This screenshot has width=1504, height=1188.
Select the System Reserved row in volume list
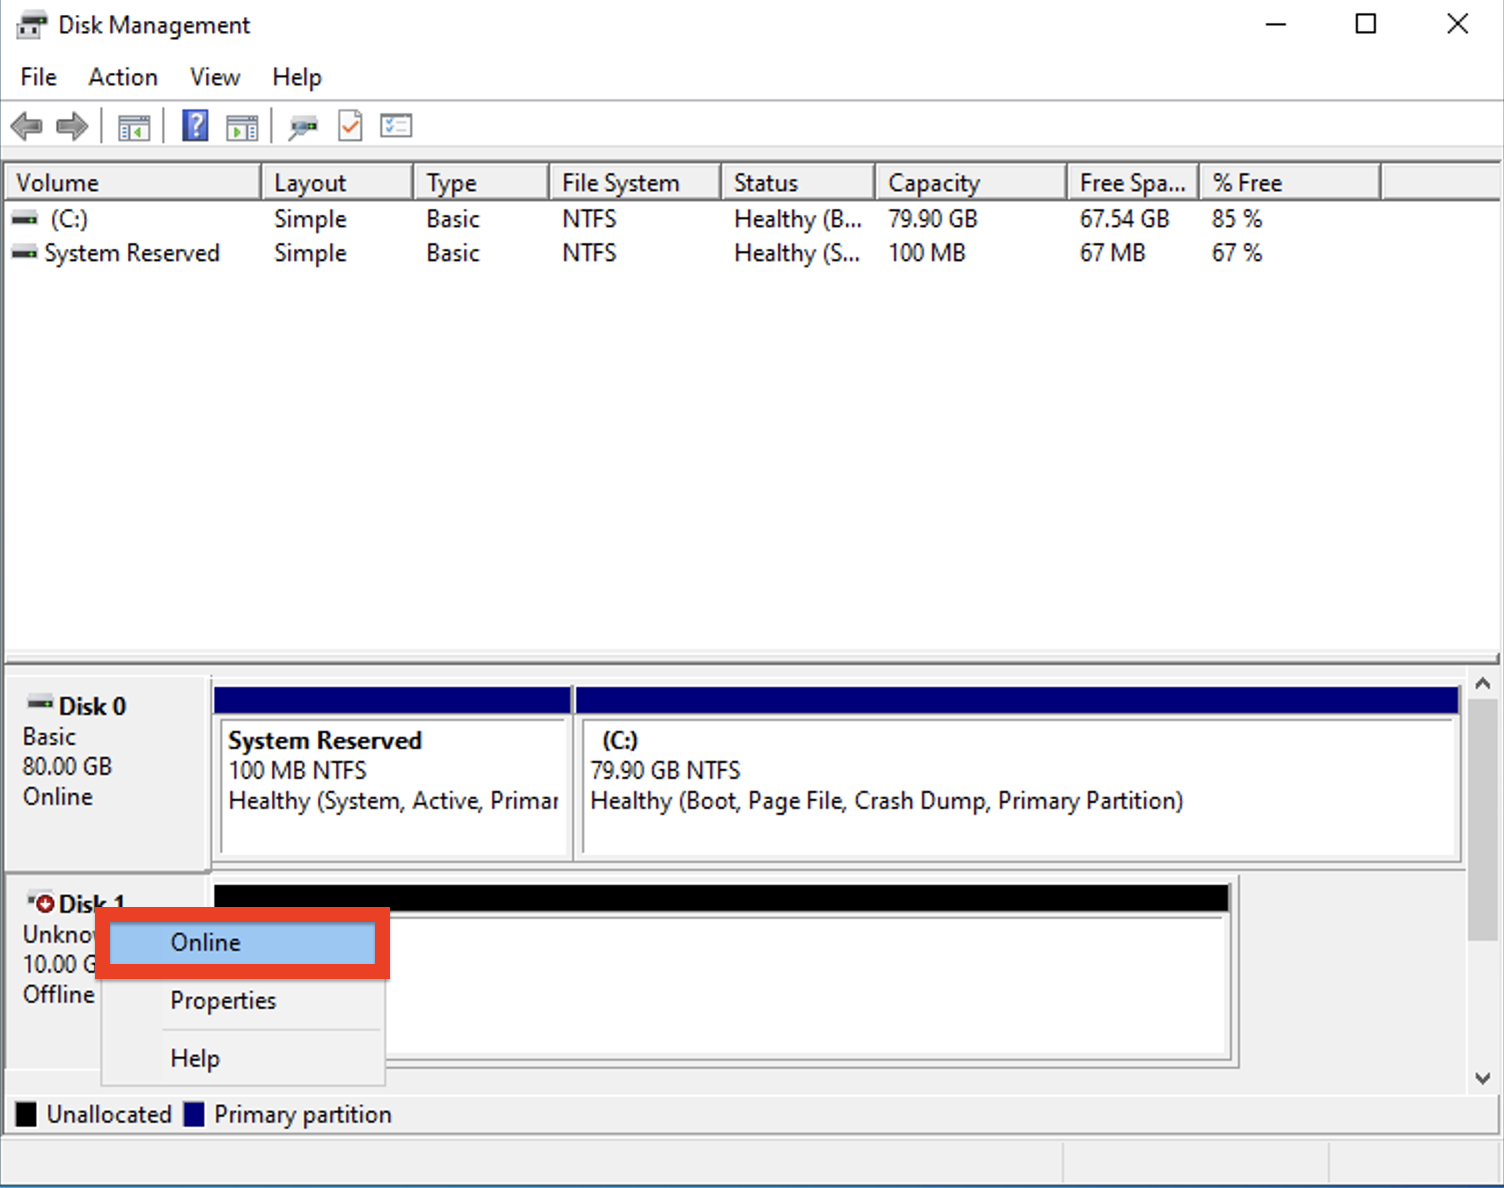[692, 253]
